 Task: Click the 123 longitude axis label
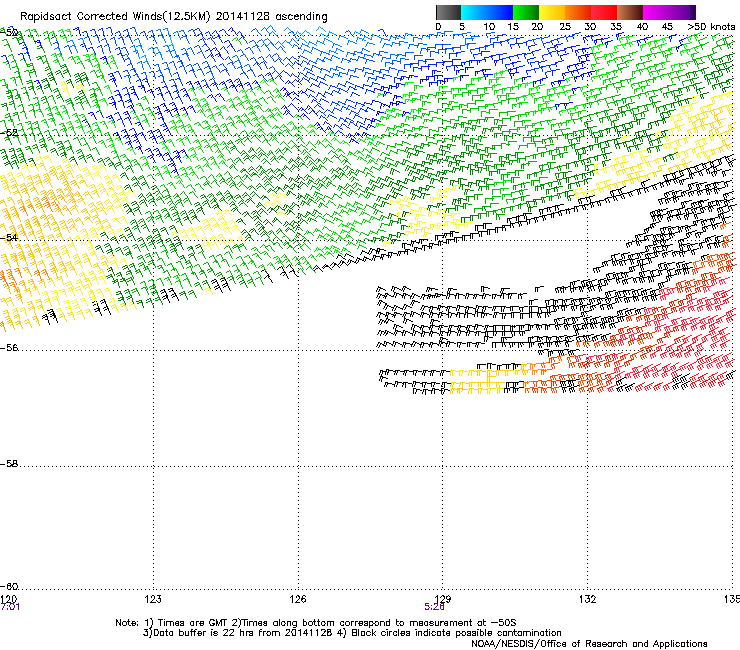click(x=153, y=599)
